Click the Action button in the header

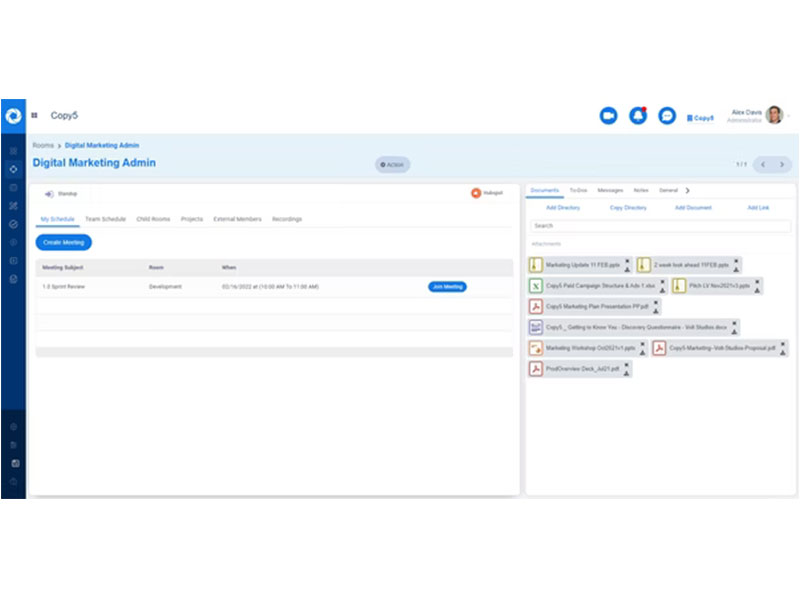click(x=391, y=164)
